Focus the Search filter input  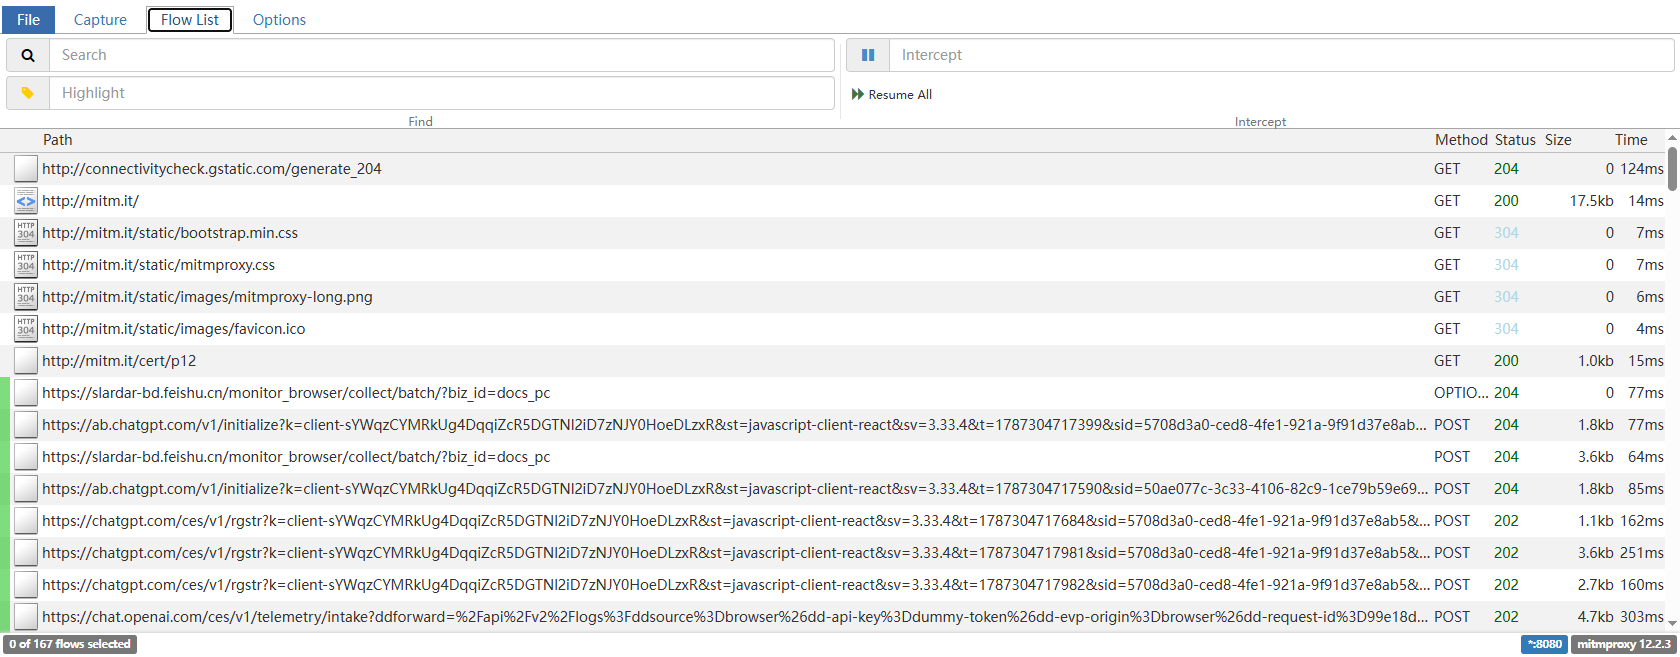[x=441, y=55]
